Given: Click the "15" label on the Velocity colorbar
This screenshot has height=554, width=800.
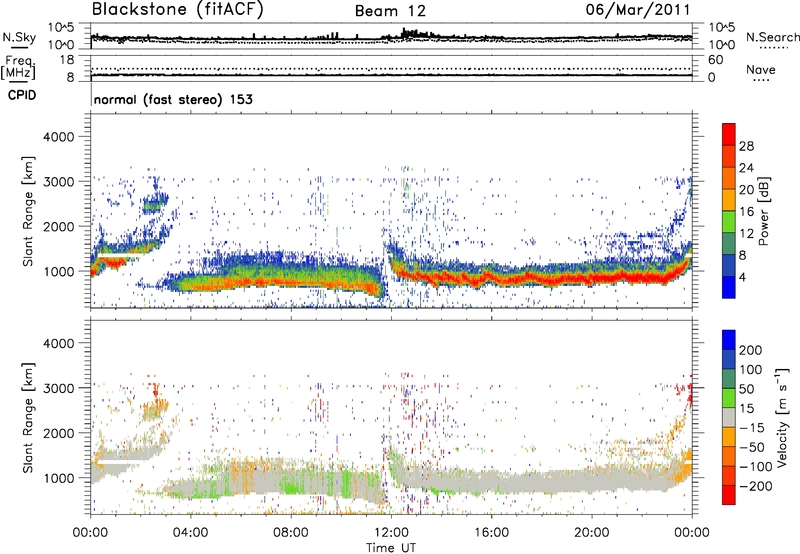Looking at the screenshot, I should (746, 409).
